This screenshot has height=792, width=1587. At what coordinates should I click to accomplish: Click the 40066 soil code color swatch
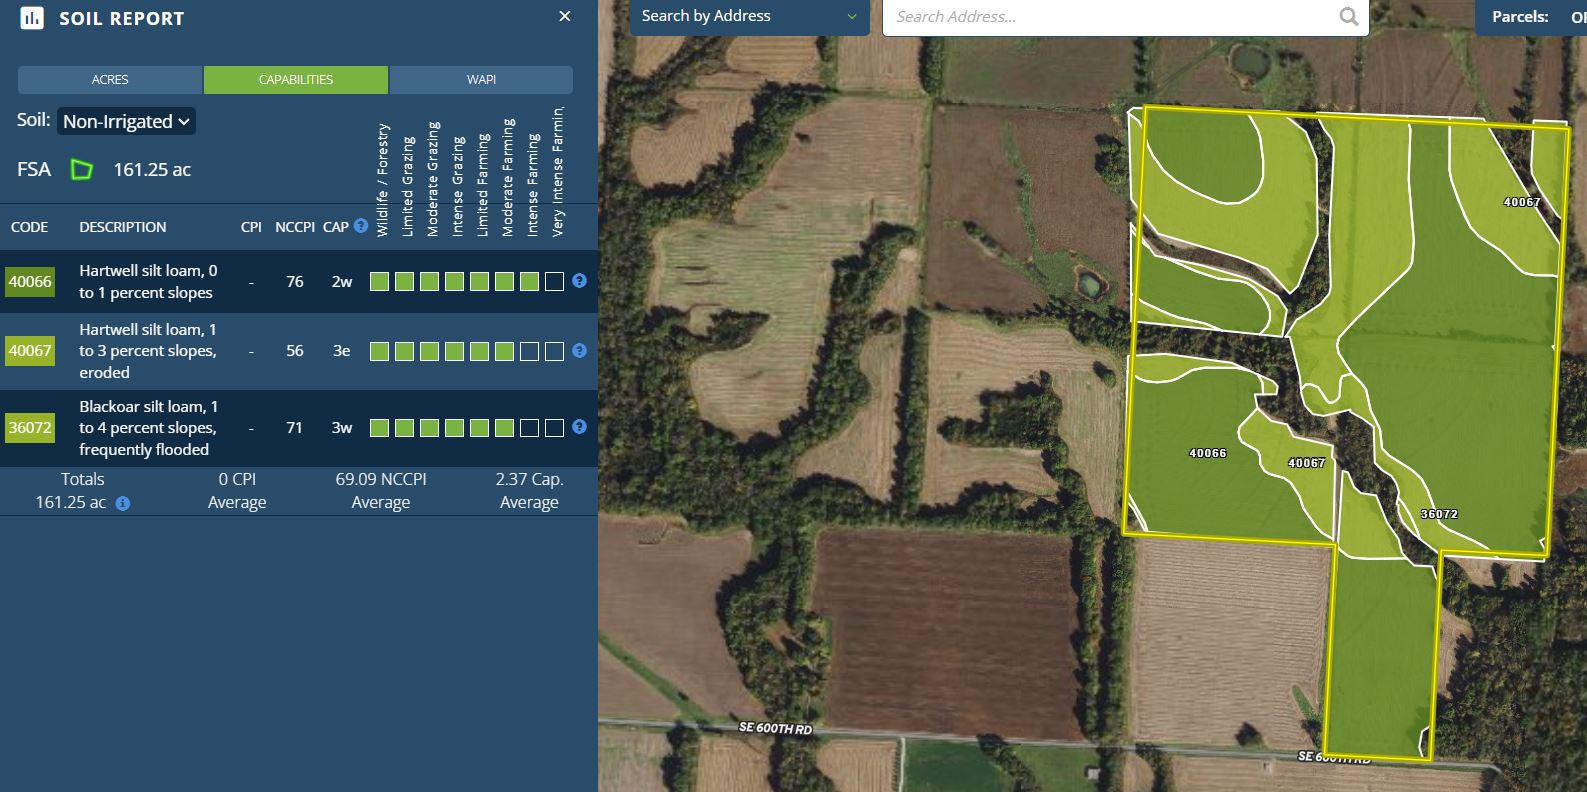(x=30, y=282)
